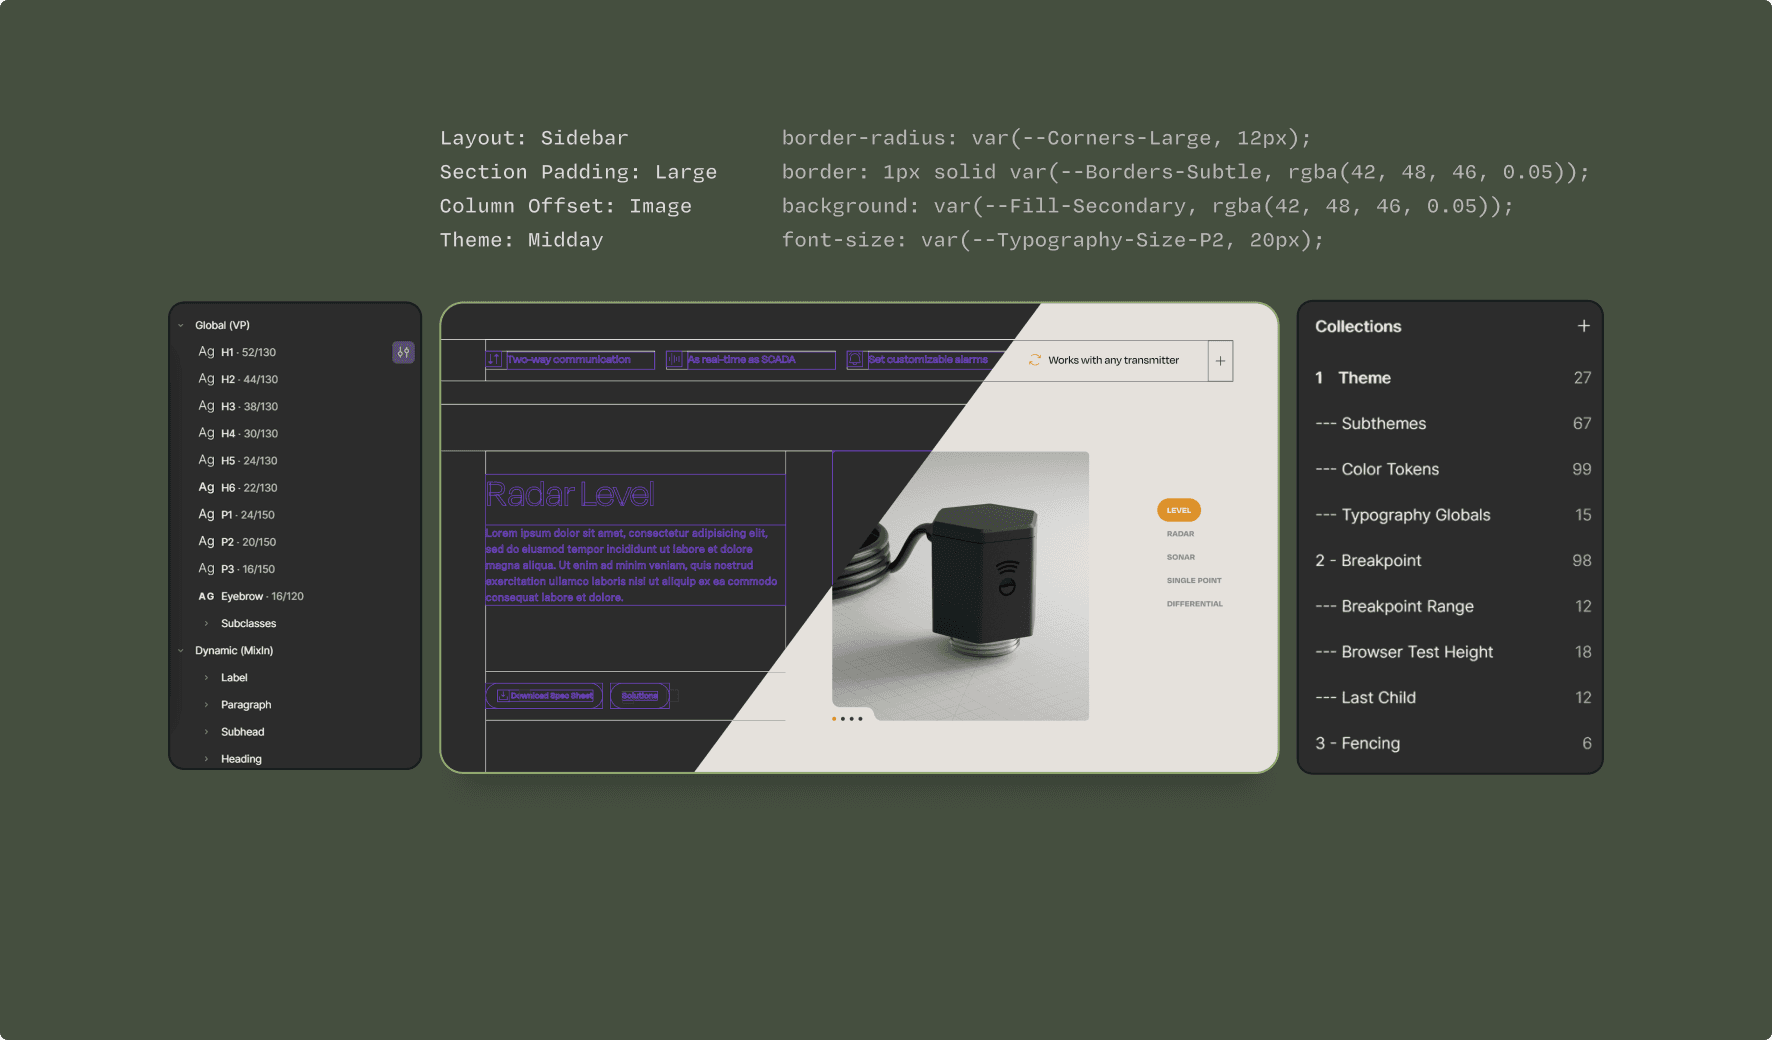The width and height of the screenshot is (1772, 1040).
Task: Collapse the Dynamic (Mixin) group
Action: (x=181, y=651)
